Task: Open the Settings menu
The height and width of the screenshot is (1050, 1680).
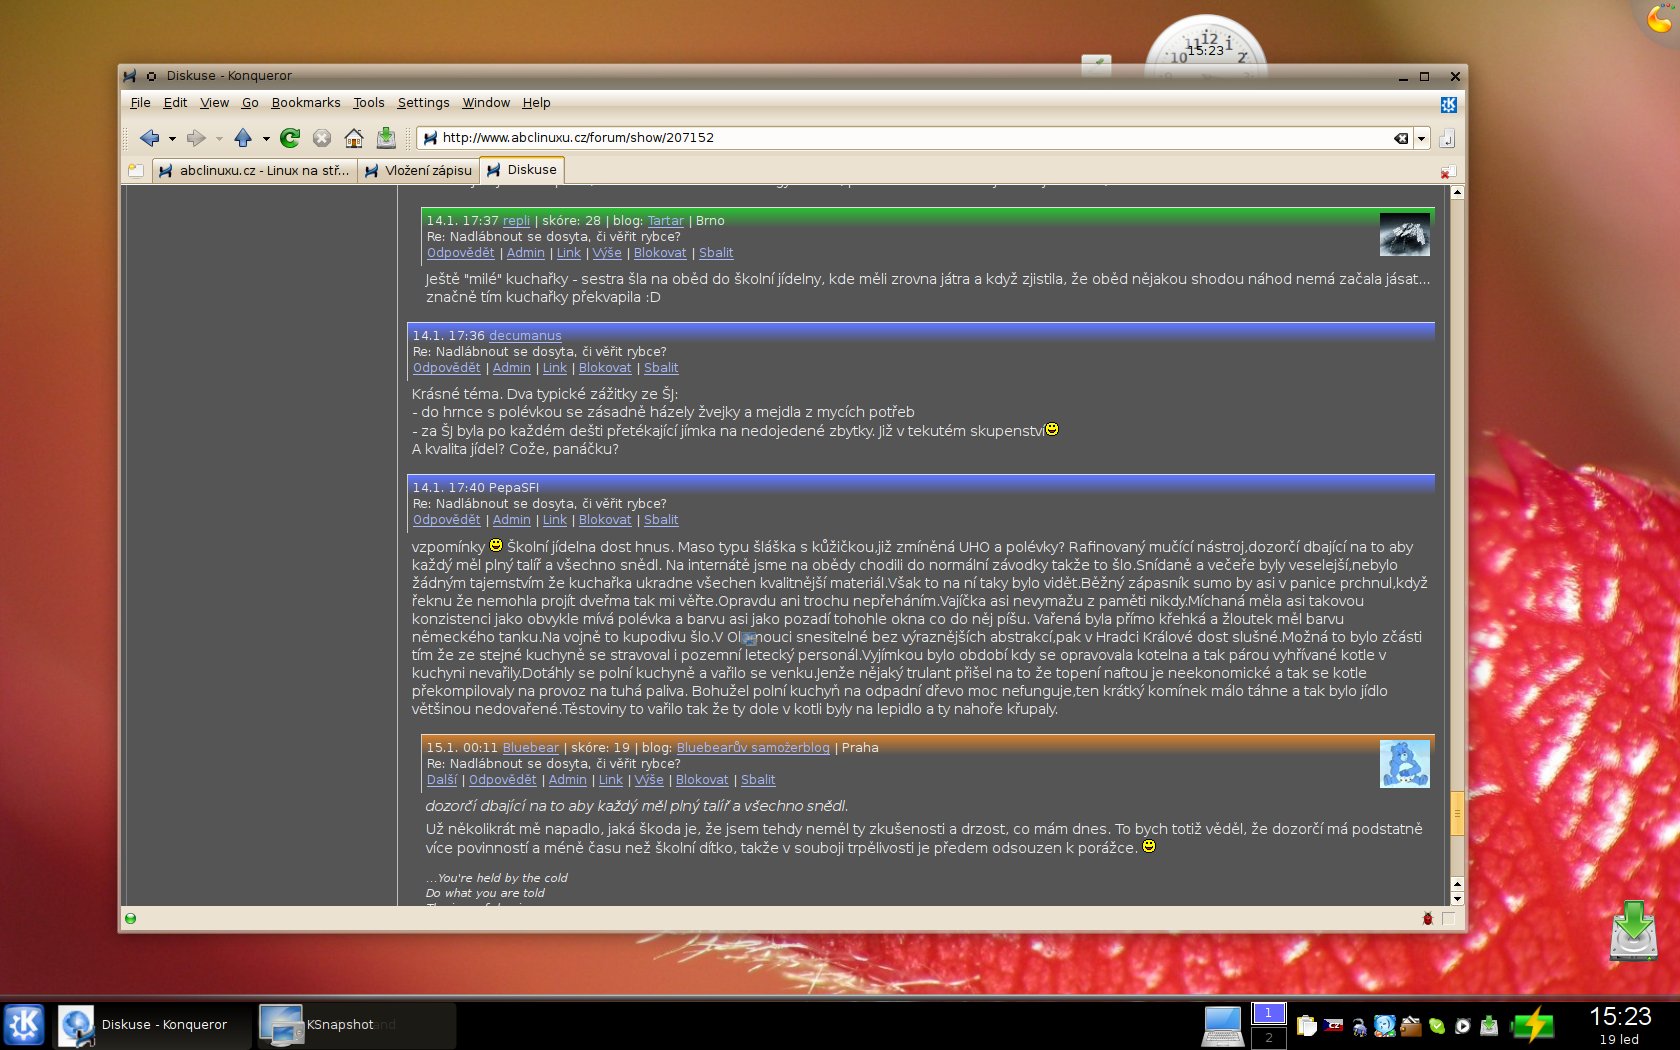Action: 423,103
